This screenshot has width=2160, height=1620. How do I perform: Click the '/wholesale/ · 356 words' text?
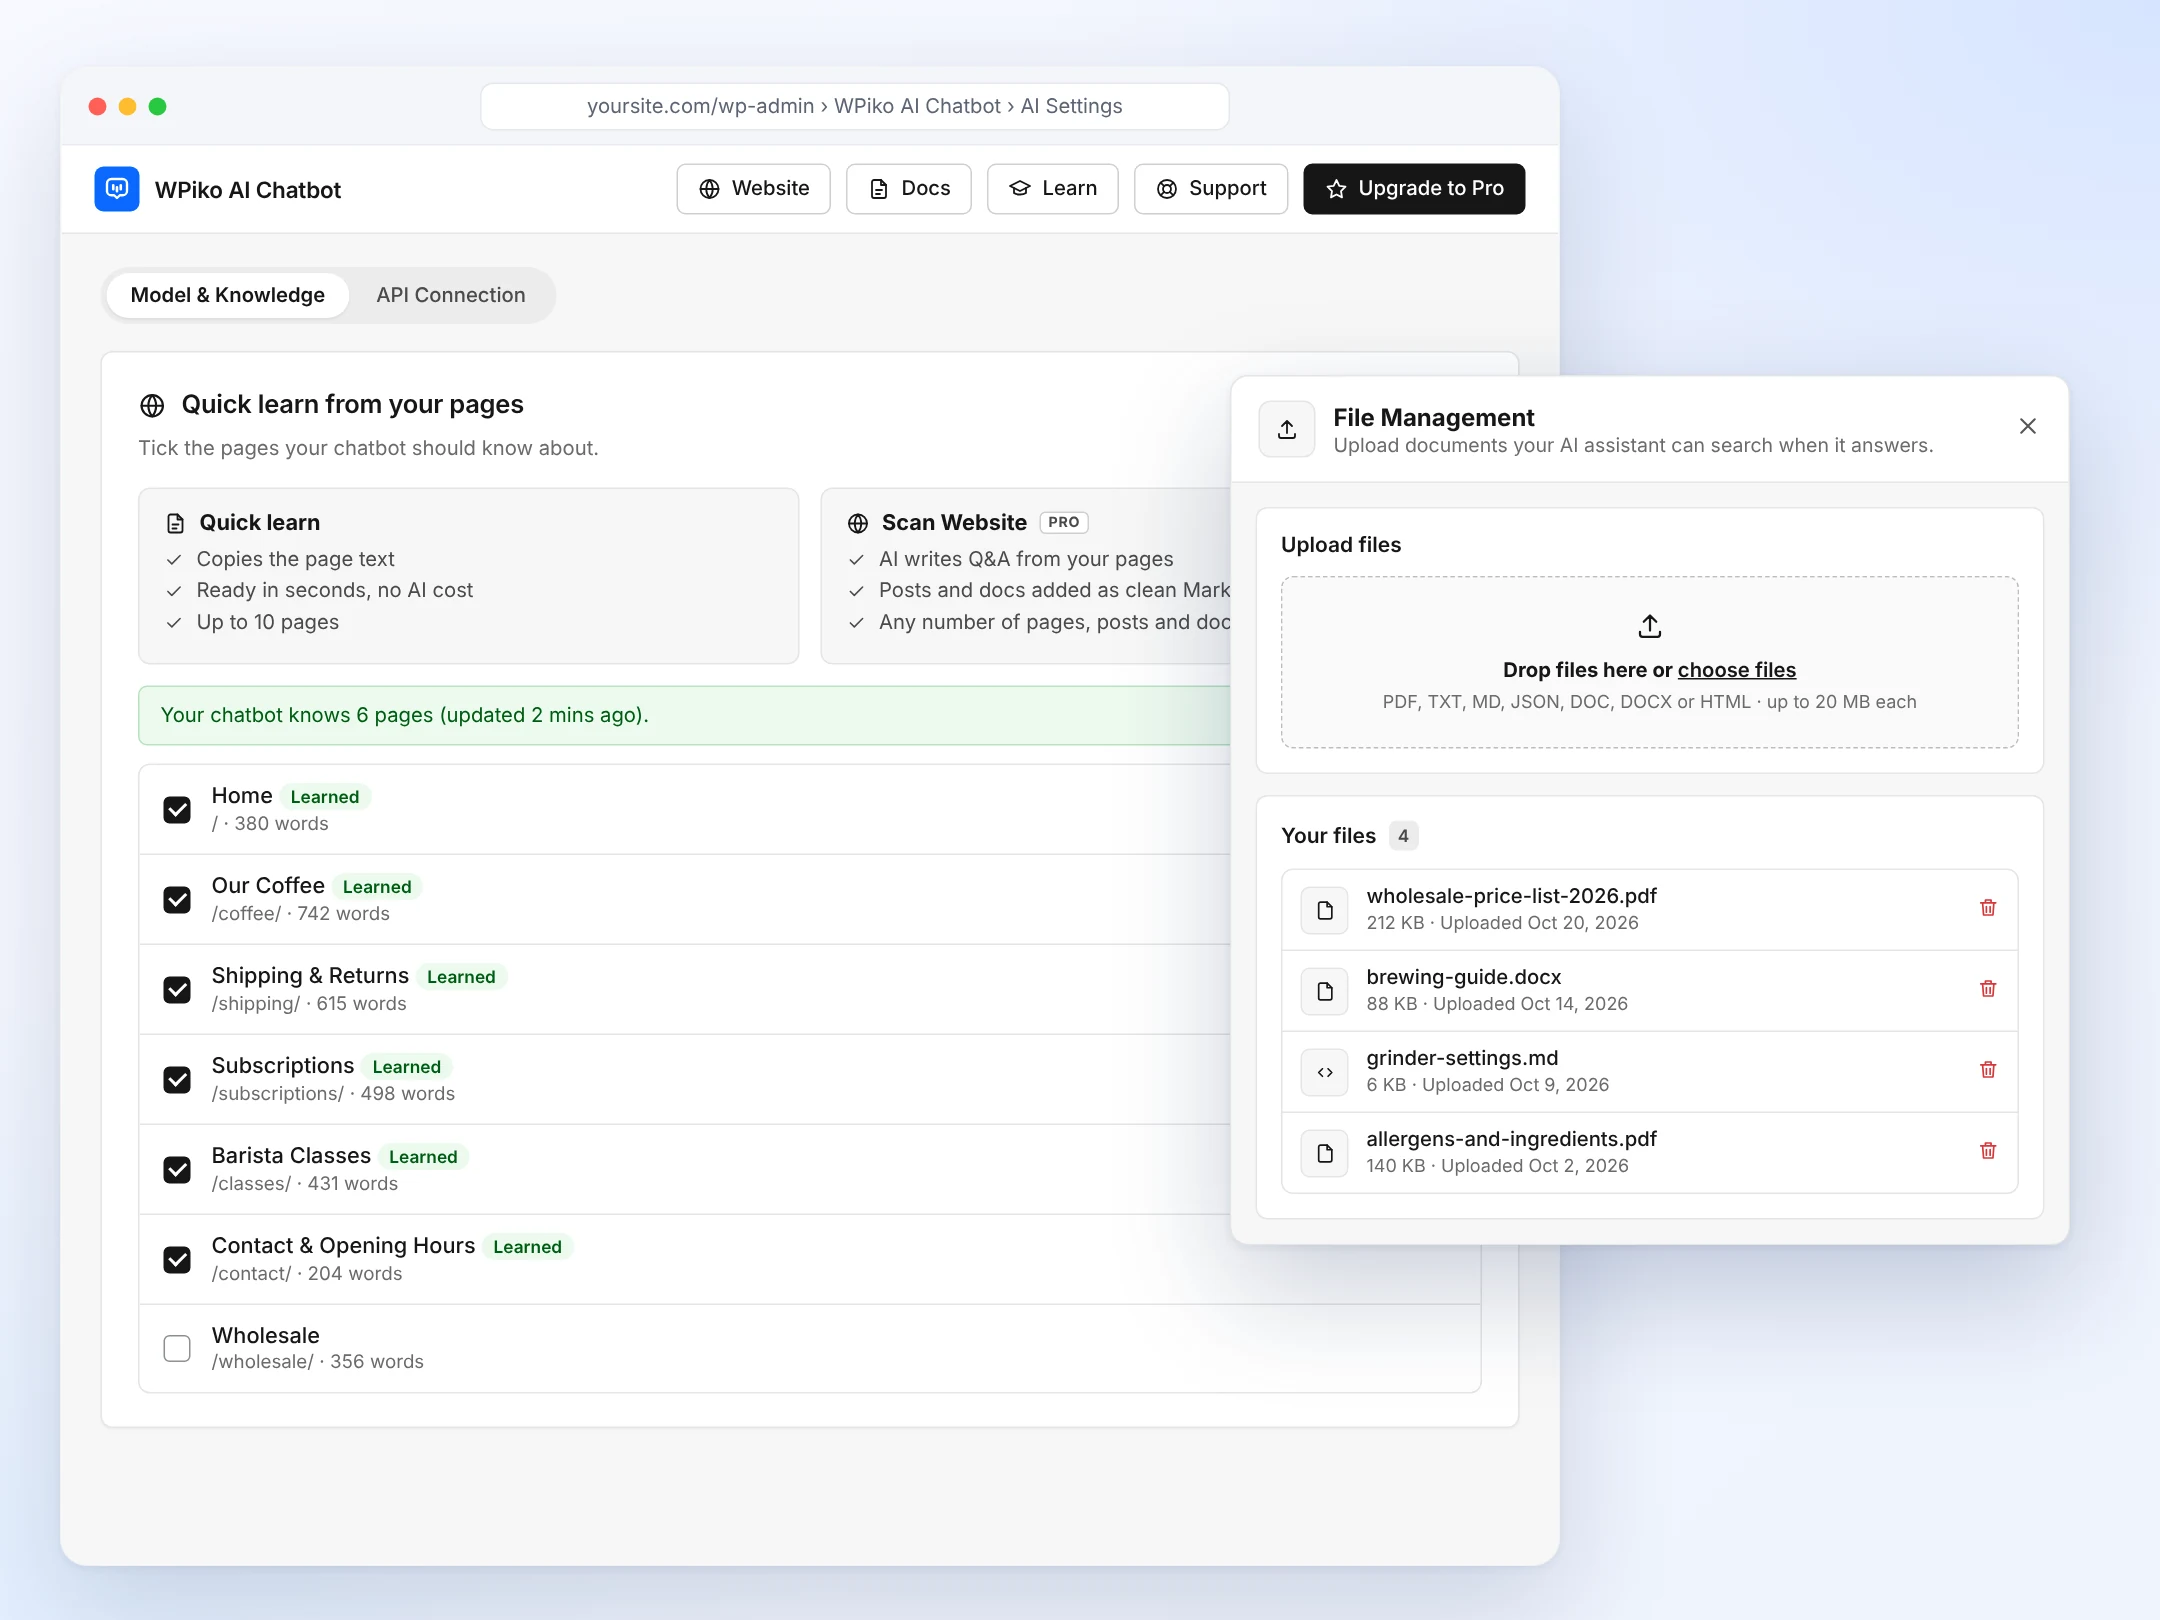[318, 1362]
